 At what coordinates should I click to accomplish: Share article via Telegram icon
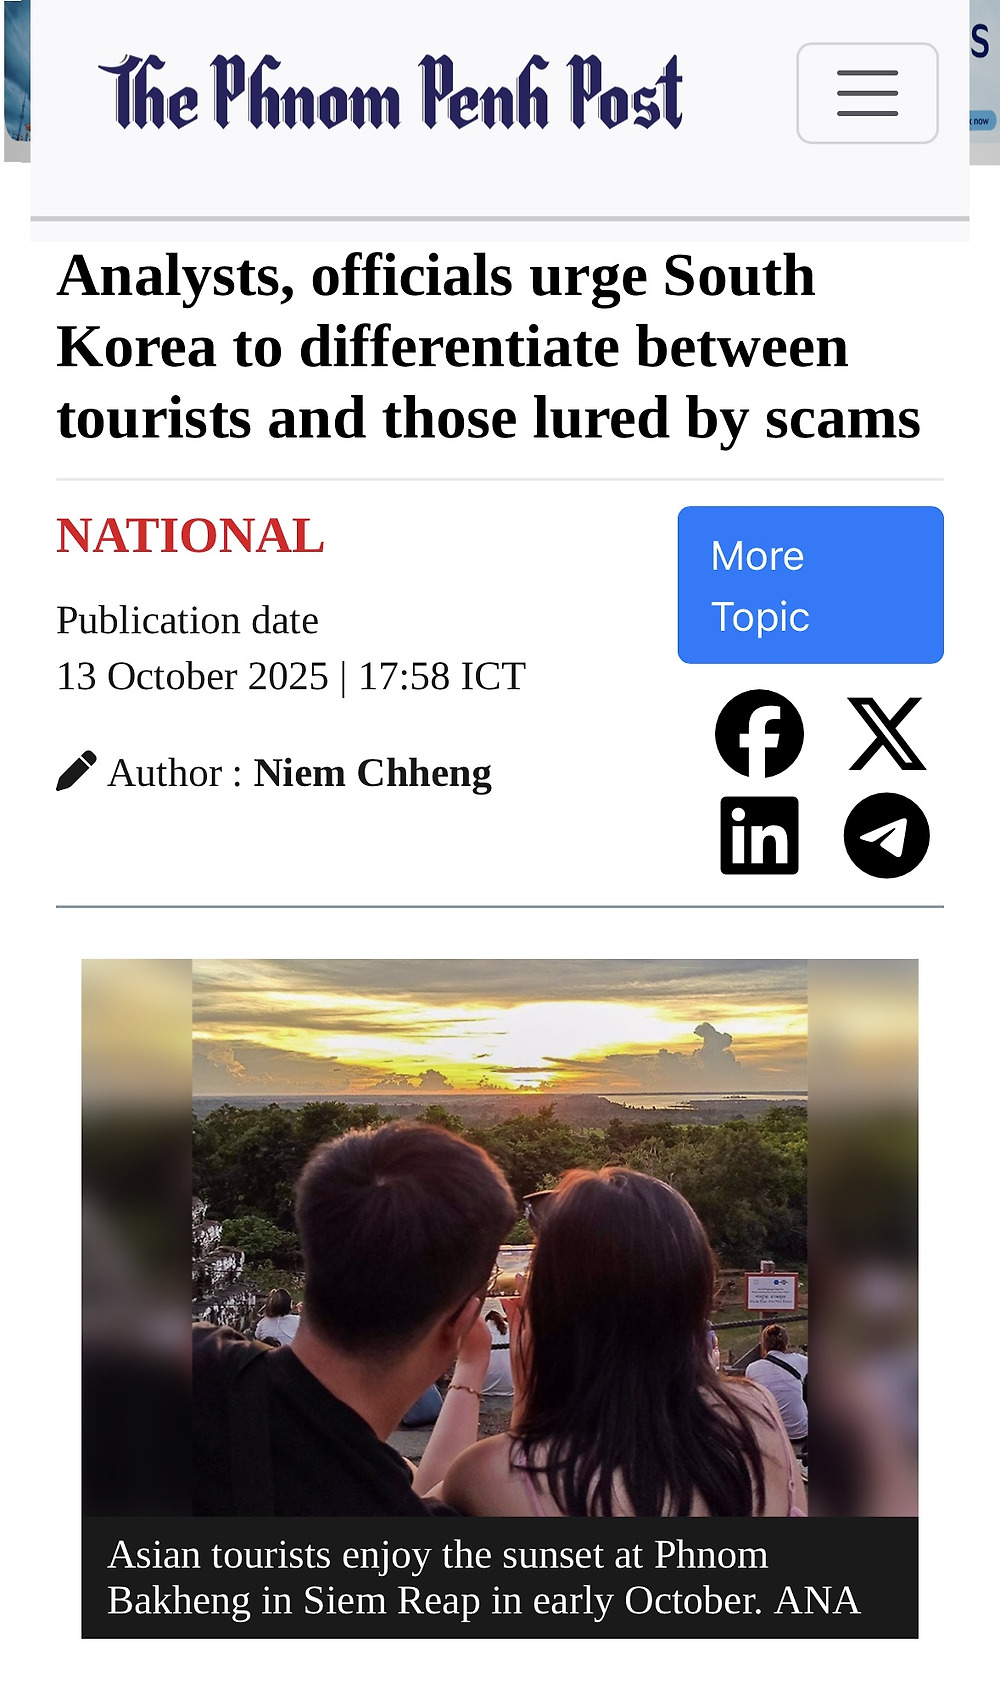point(886,835)
